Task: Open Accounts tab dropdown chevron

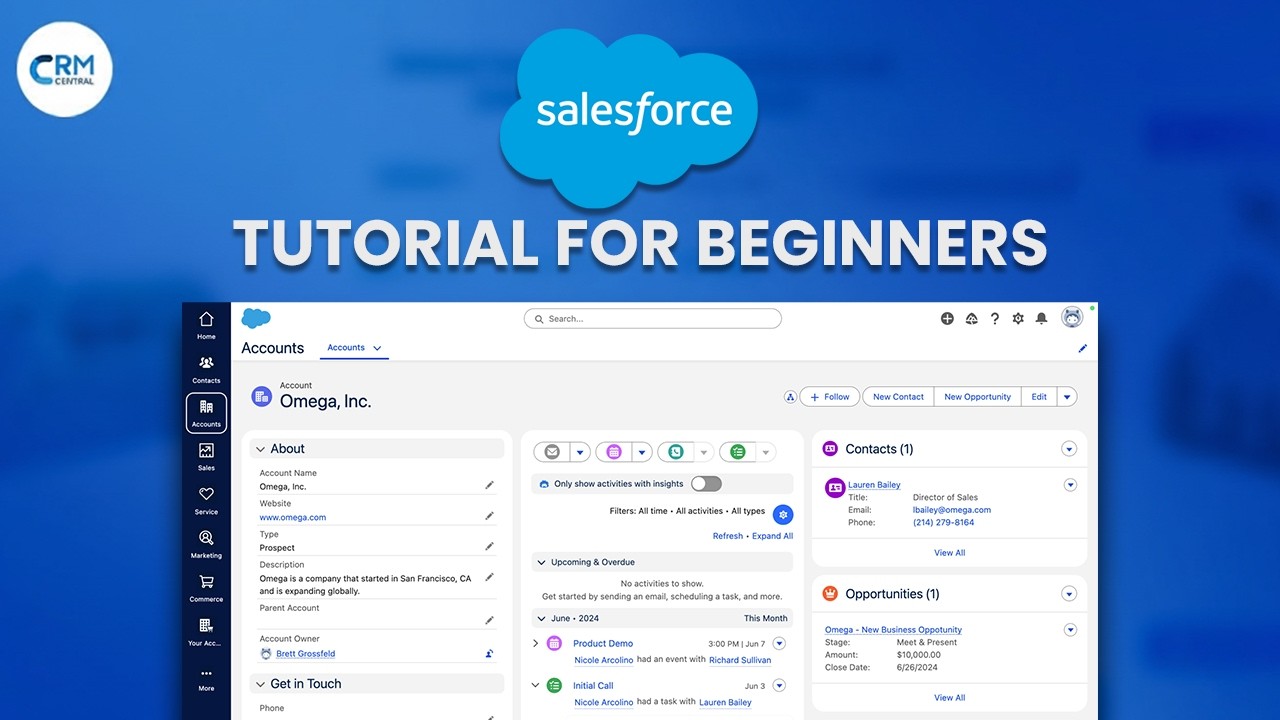Action: click(x=377, y=348)
